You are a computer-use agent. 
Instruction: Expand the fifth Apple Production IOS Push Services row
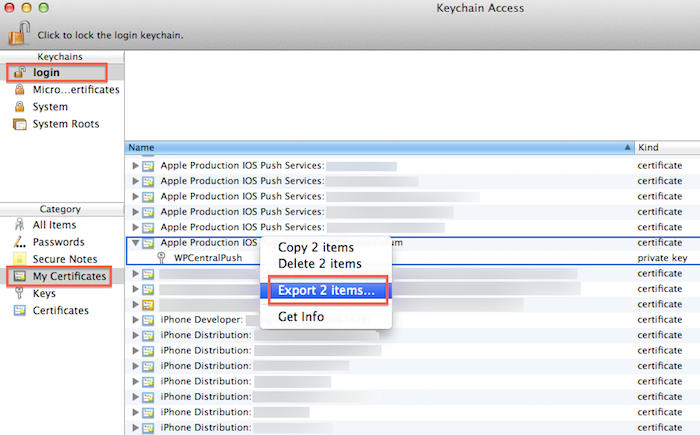point(135,227)
